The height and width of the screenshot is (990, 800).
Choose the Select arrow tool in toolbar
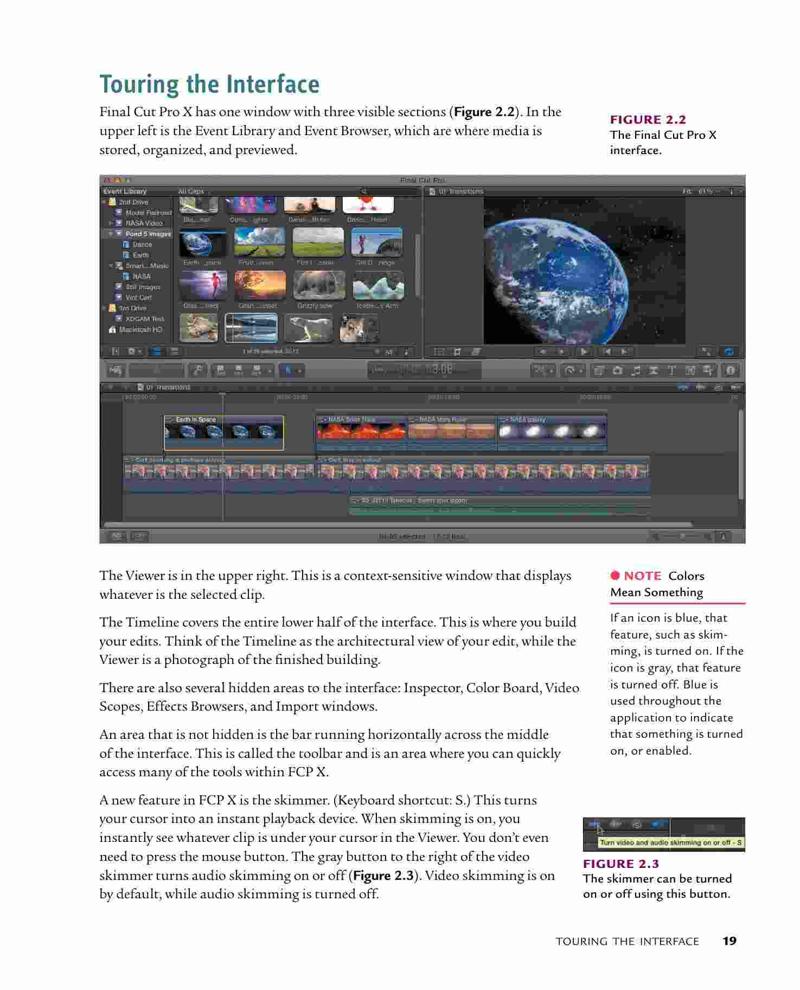(x=287, y=371)
